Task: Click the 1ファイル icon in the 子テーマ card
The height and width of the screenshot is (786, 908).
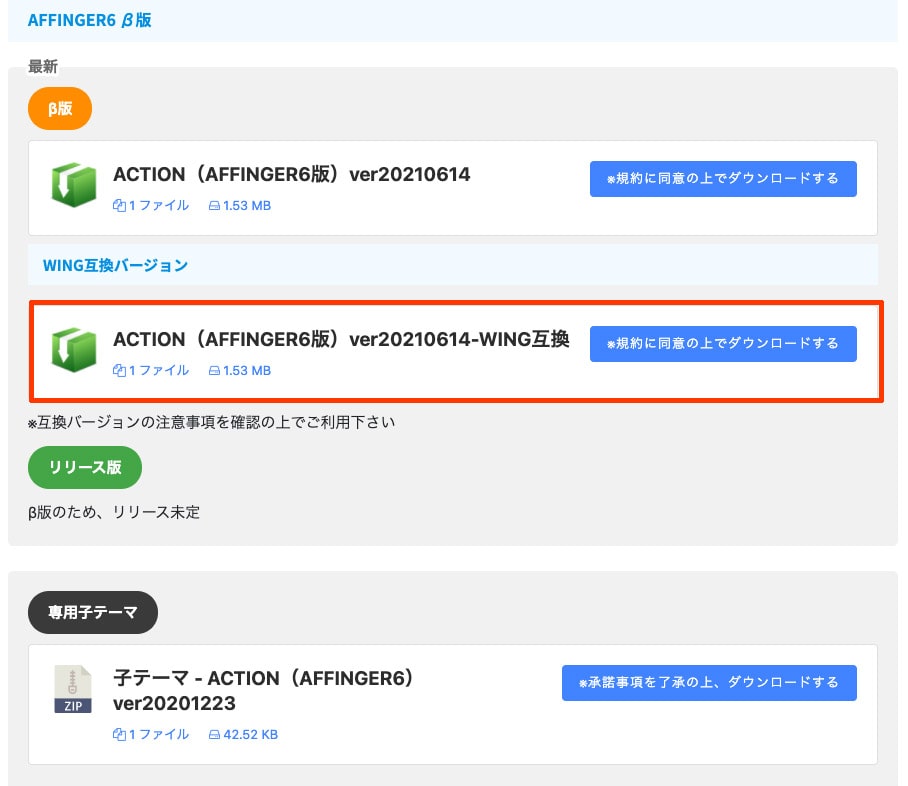Action: pyautogui.click(x=119, y=735)
